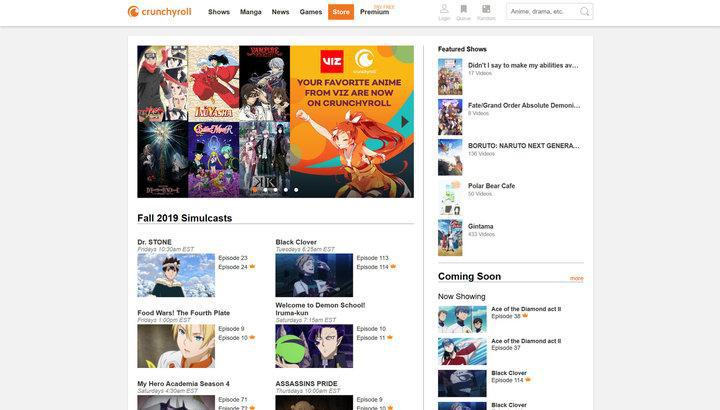
Task: Open the Login user icon
Action: [x=444, y=11]
